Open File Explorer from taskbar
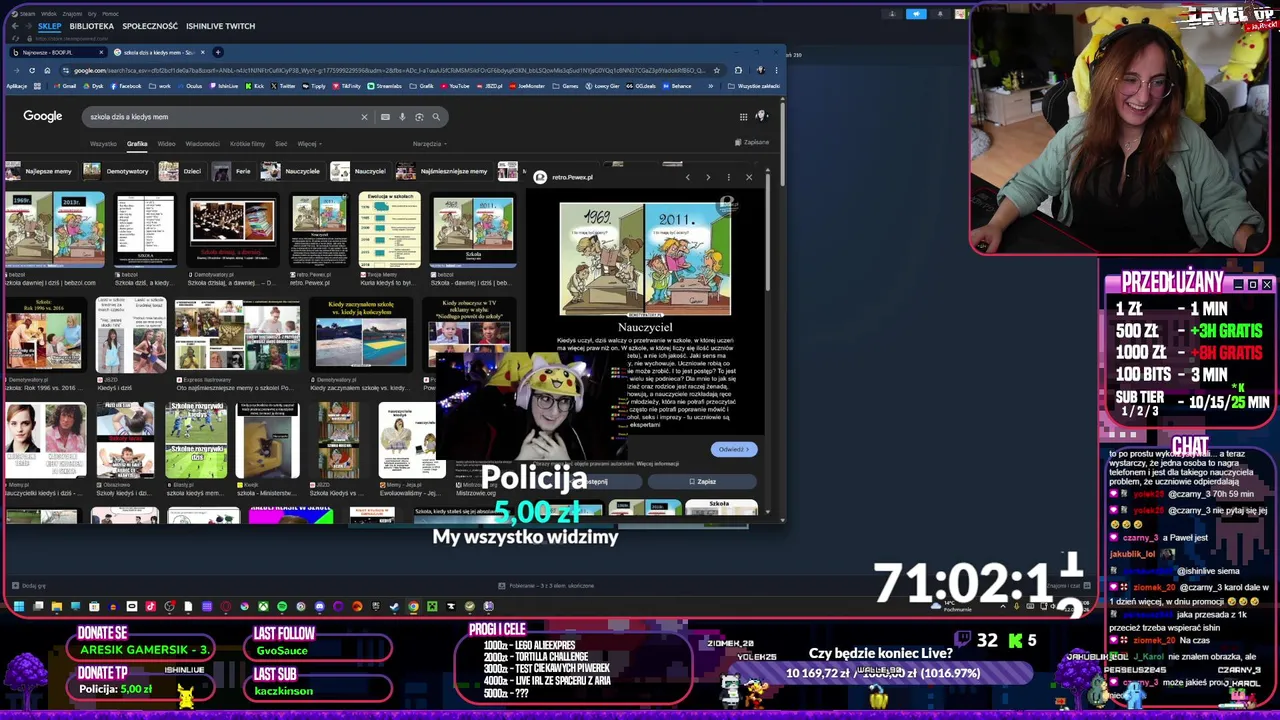Screen dimensions: 1280x720 pyautogui.click(x=56, y=606)
